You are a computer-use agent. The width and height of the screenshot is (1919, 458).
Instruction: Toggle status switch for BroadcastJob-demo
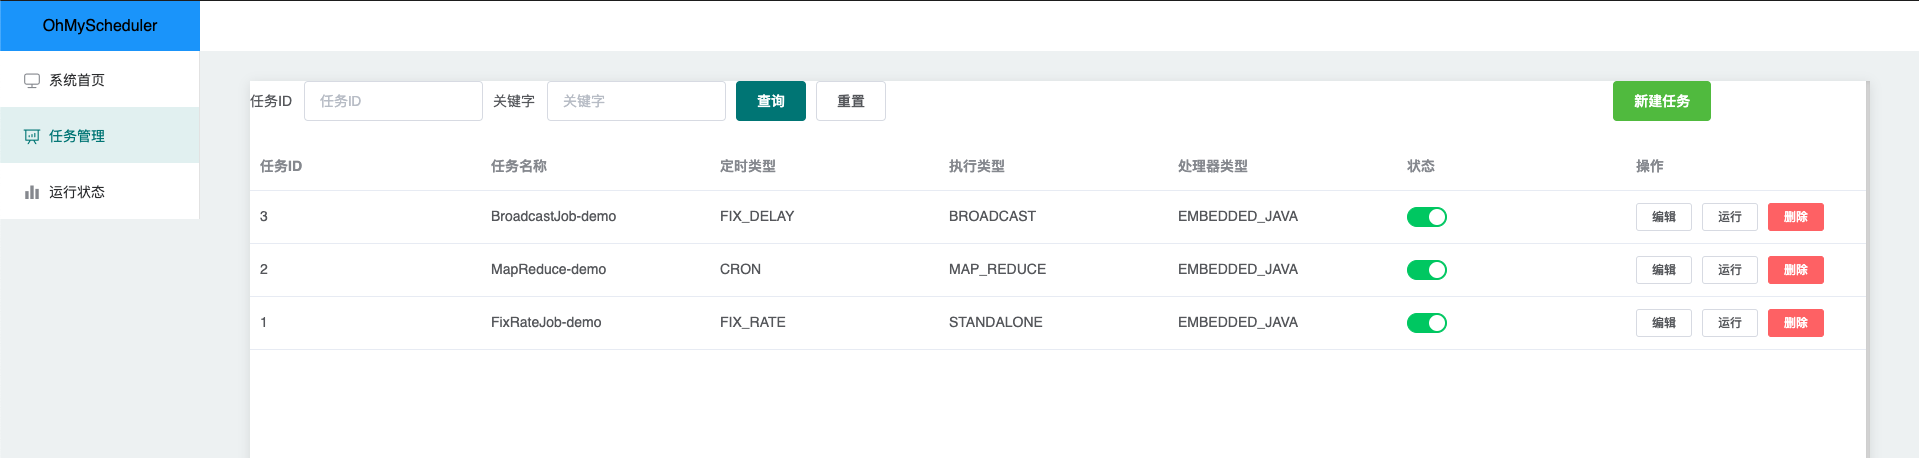pyautogui.click(x=1426, y=217)
